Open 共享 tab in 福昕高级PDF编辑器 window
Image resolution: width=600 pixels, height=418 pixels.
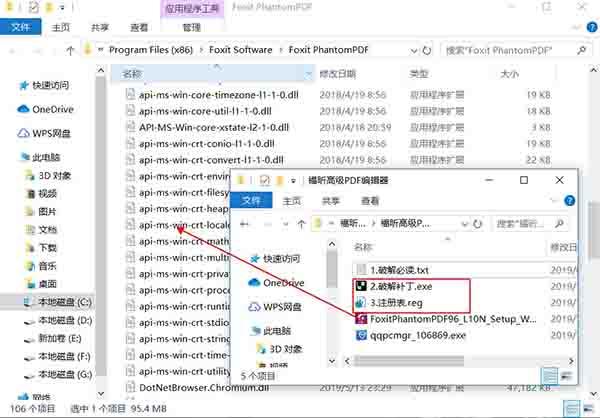click(x=331, y=201)
